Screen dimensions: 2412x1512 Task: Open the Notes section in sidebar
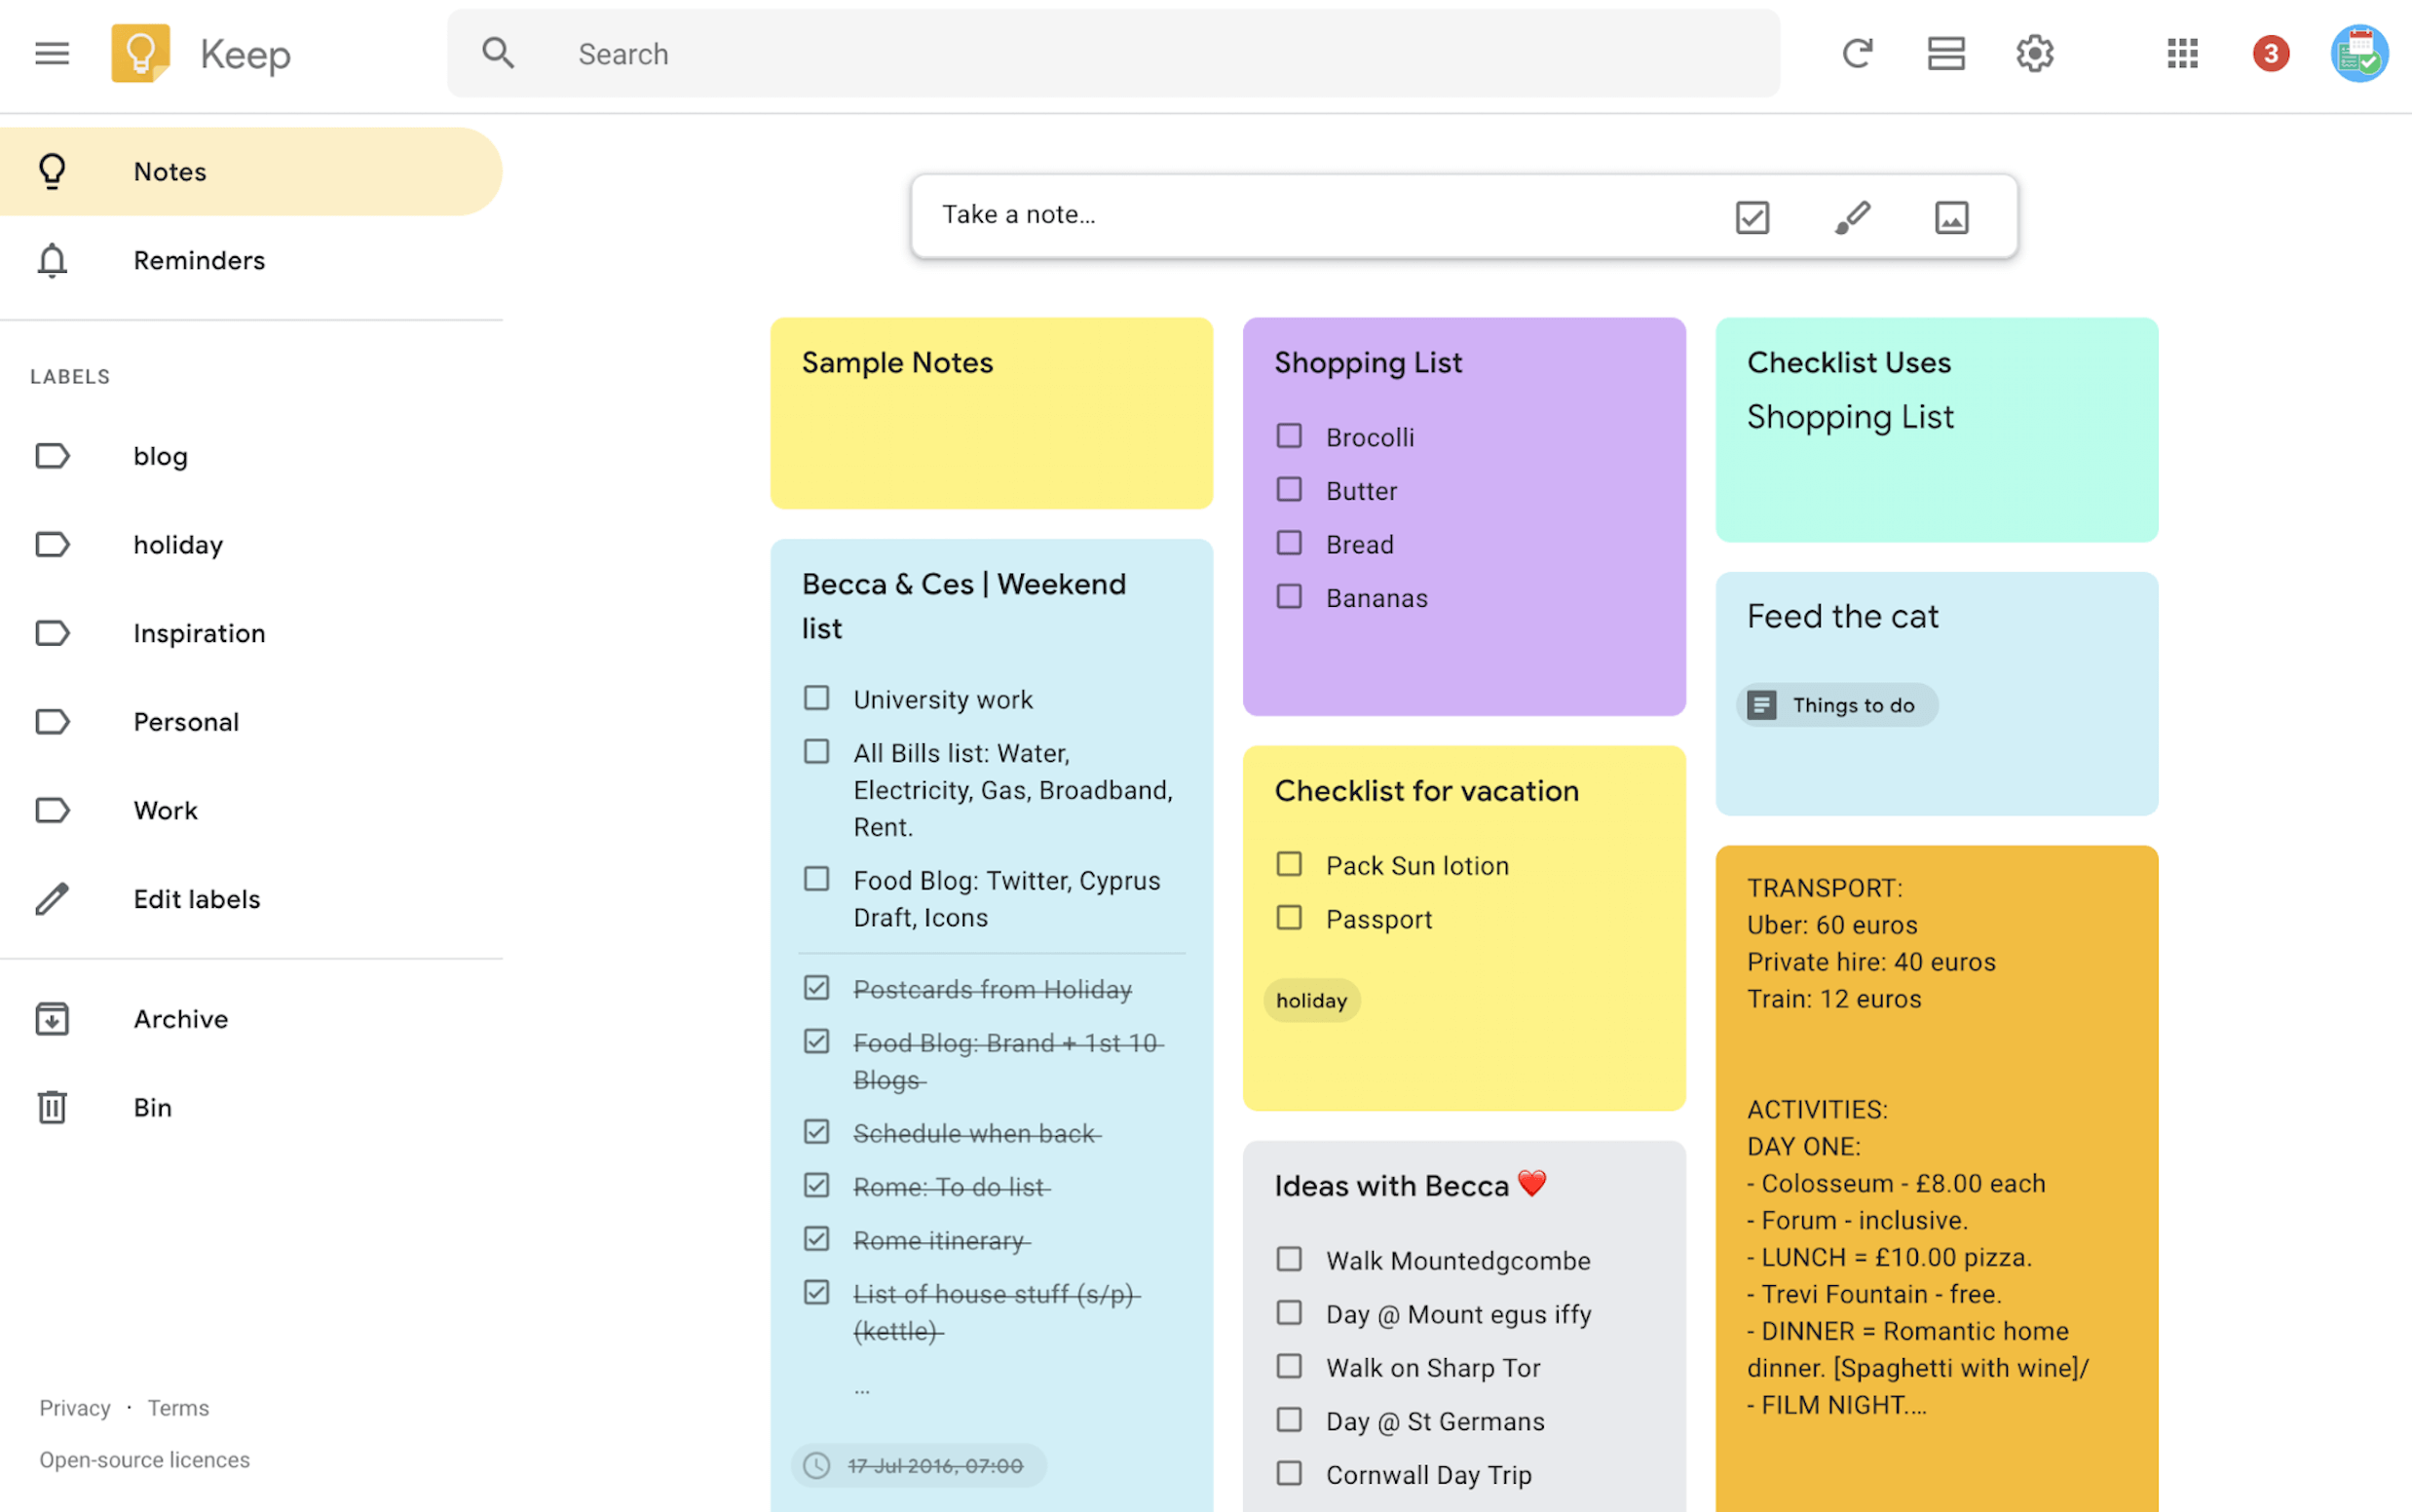(x=169, y=170)
